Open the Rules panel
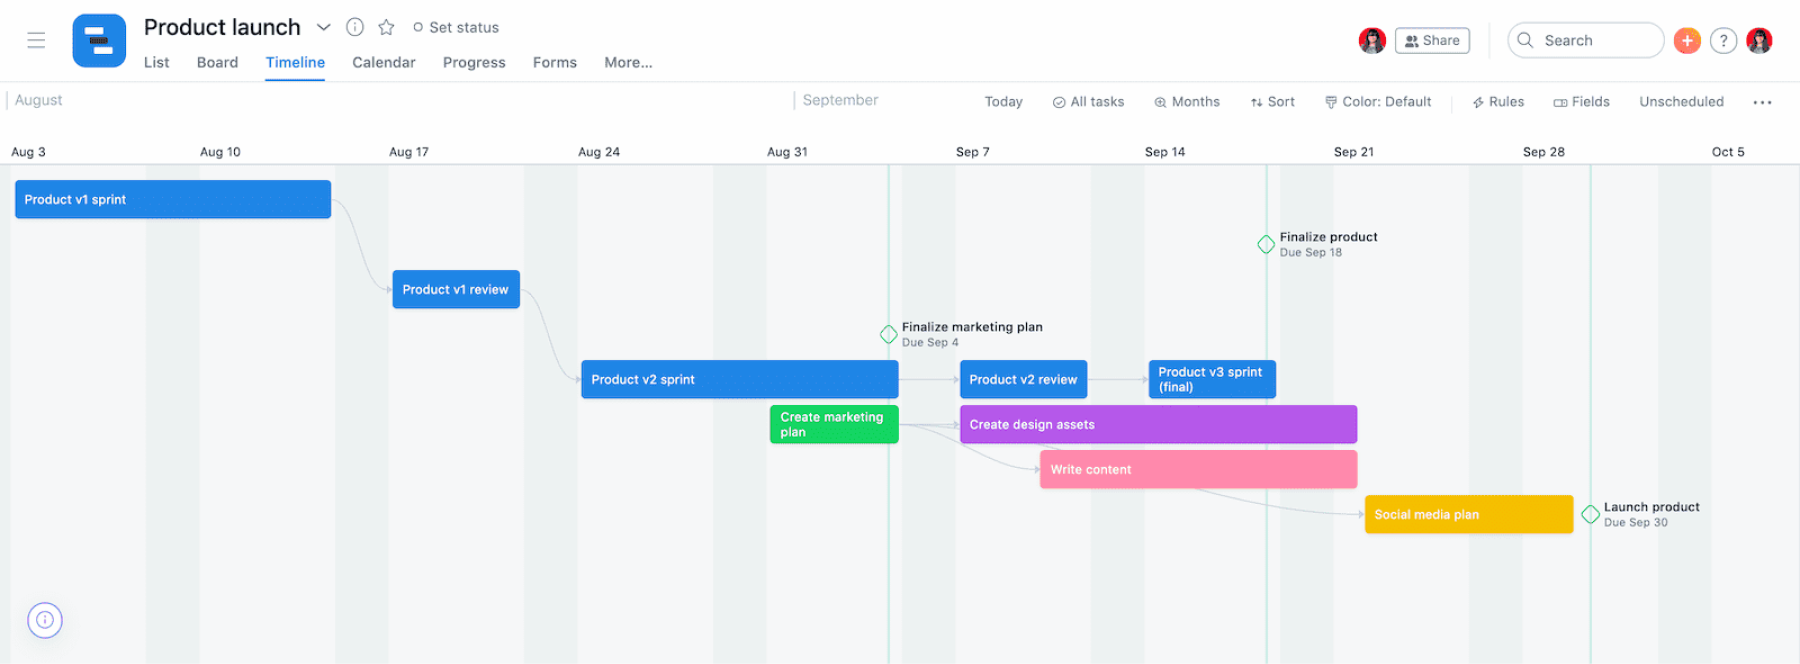1800x664 pixels. 1498,101
